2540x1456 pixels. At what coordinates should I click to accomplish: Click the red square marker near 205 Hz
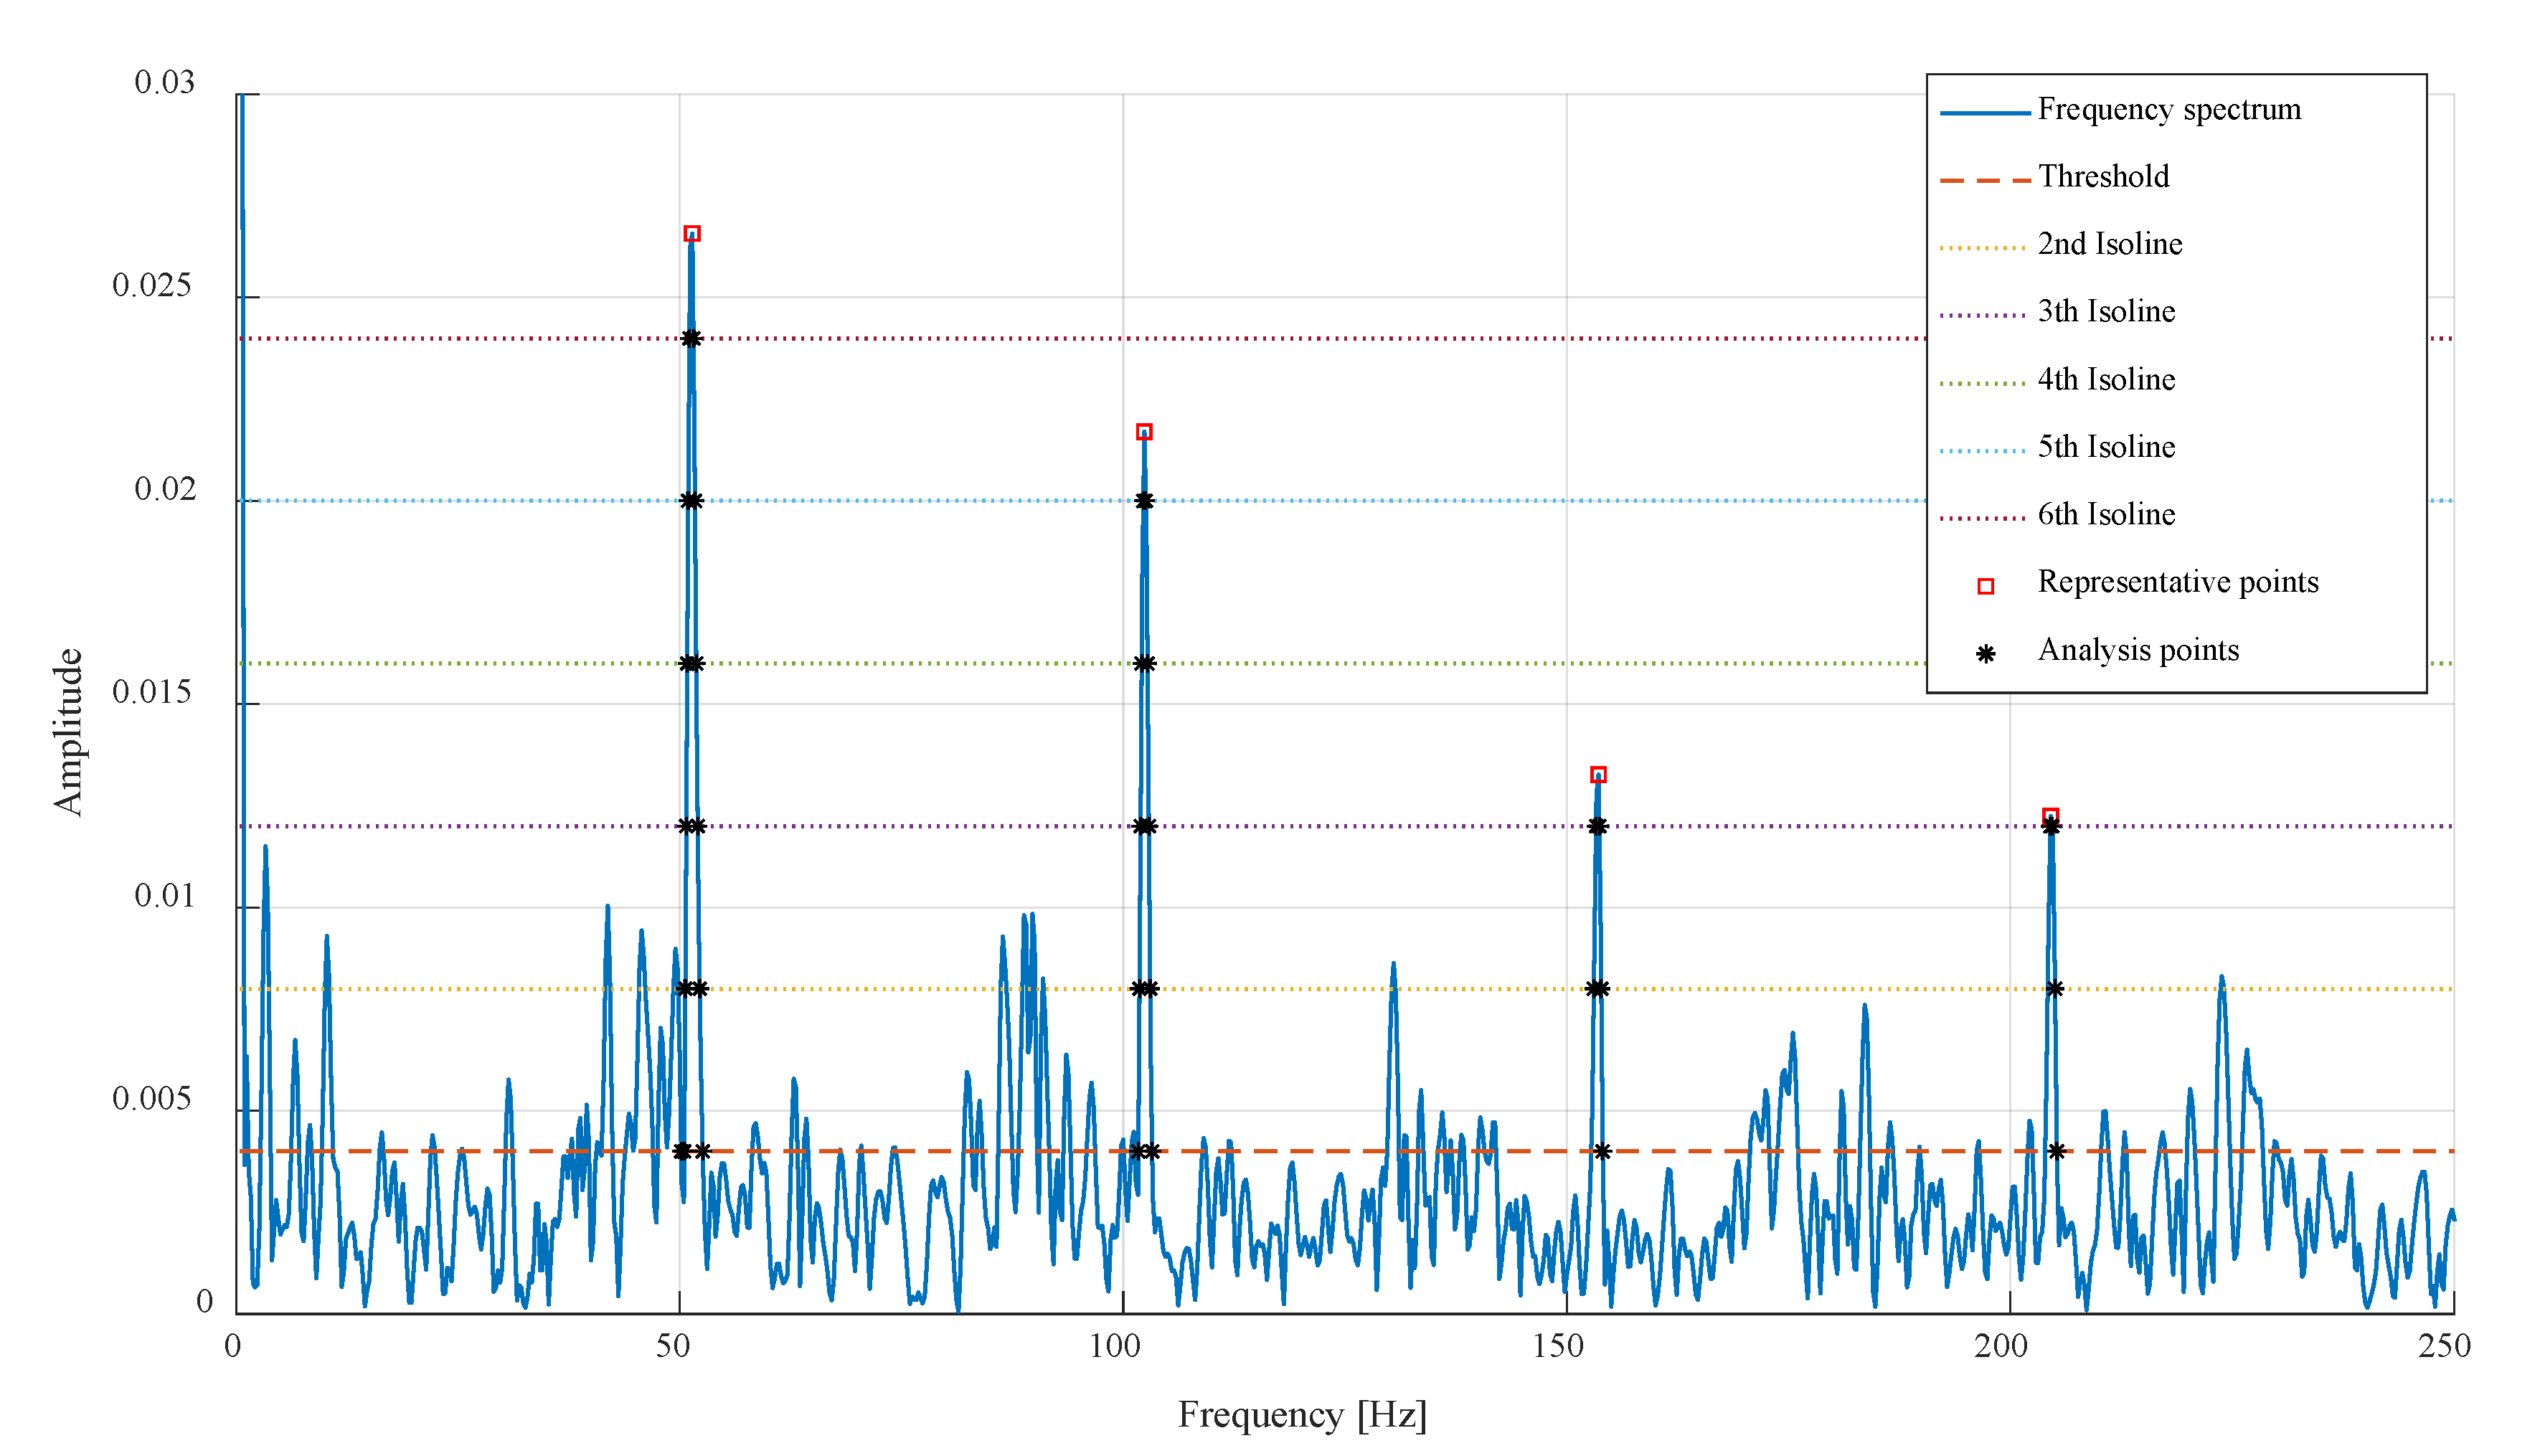2050,816
